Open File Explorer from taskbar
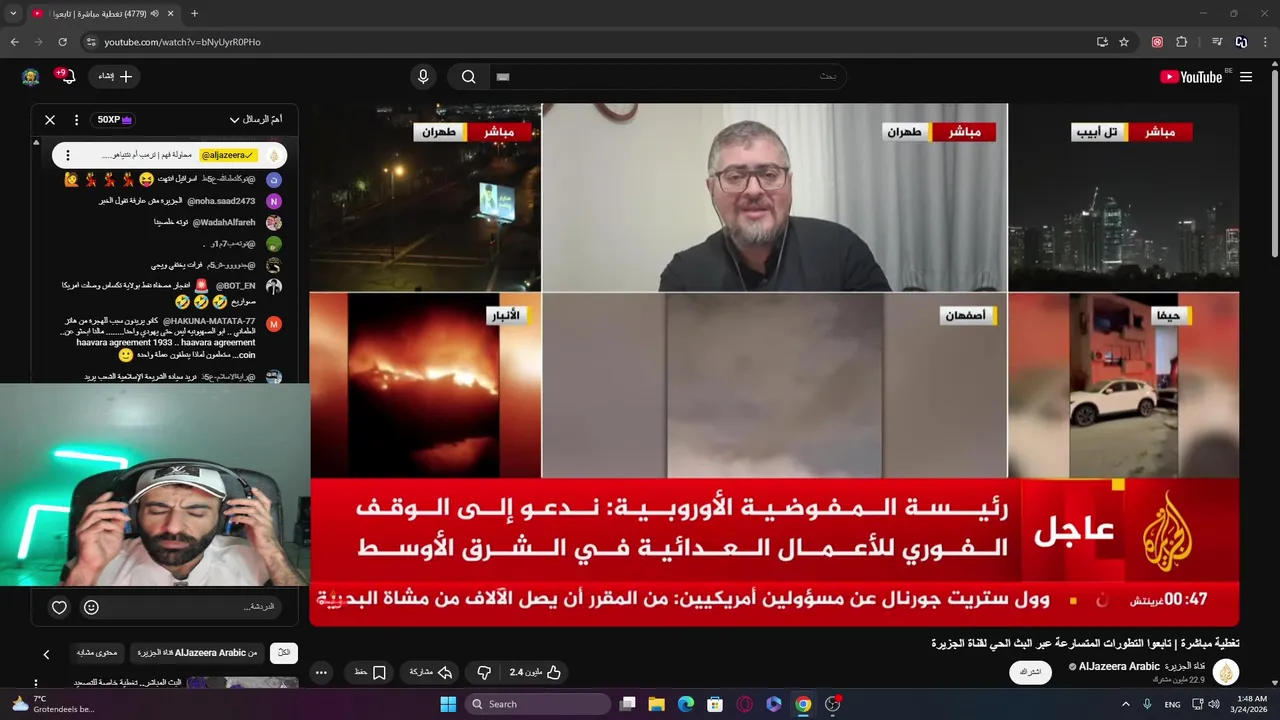 [657, 704]
